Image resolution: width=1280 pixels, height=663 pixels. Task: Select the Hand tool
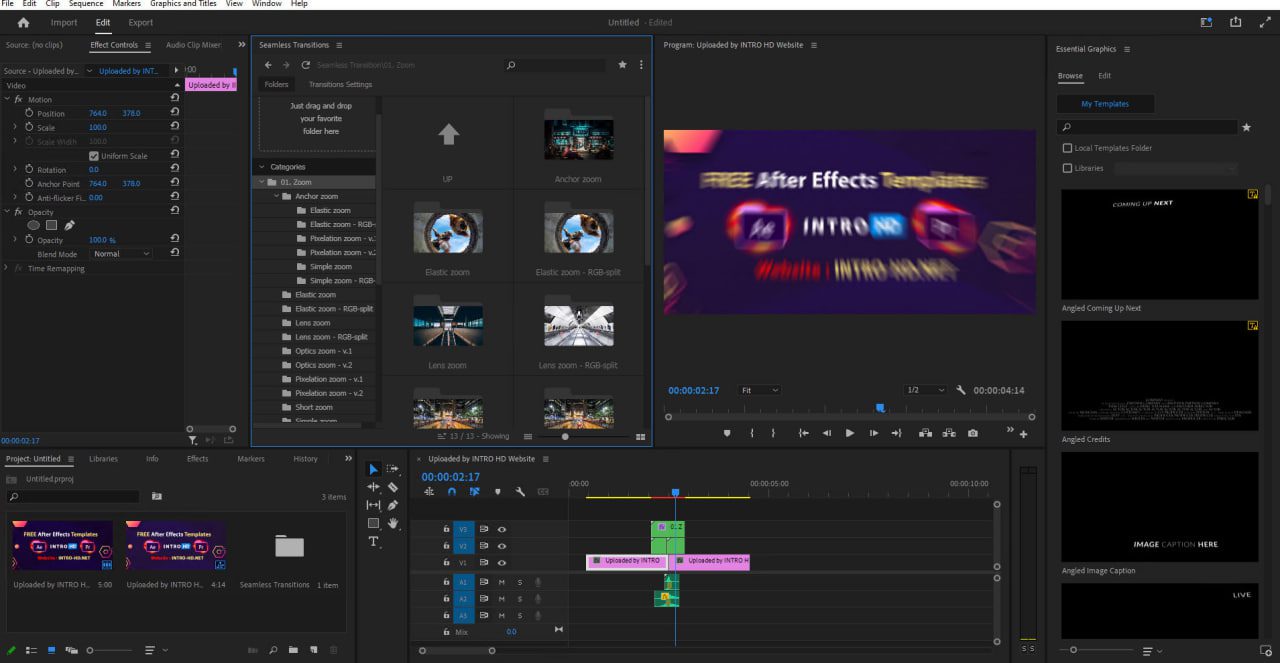tap(393, 523)
